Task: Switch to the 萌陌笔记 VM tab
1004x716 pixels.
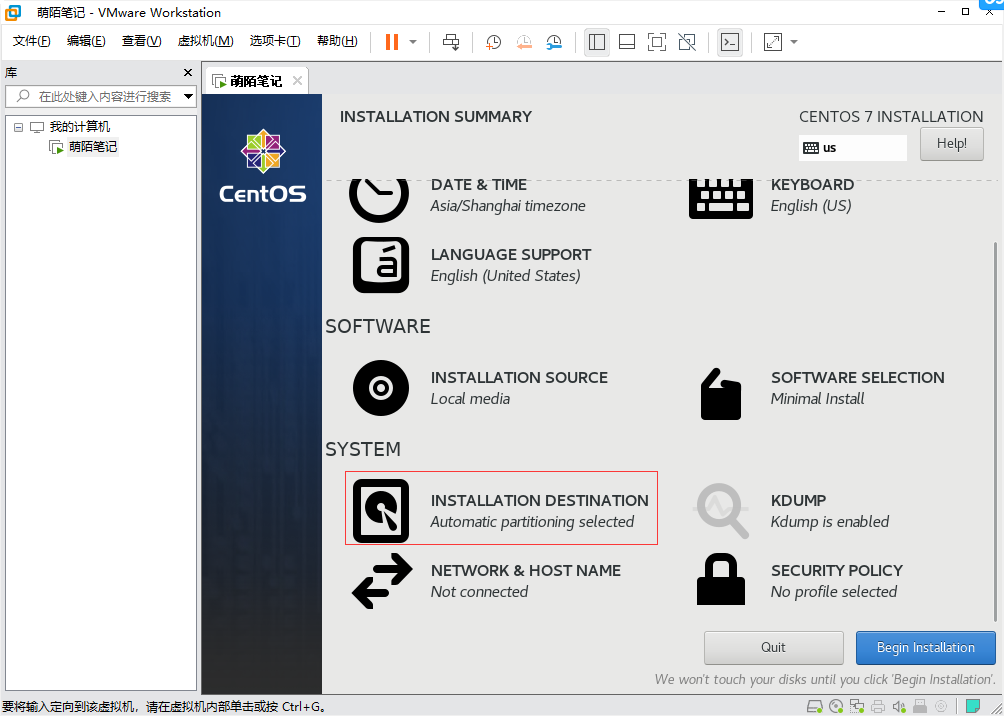Action: point(255,81)
